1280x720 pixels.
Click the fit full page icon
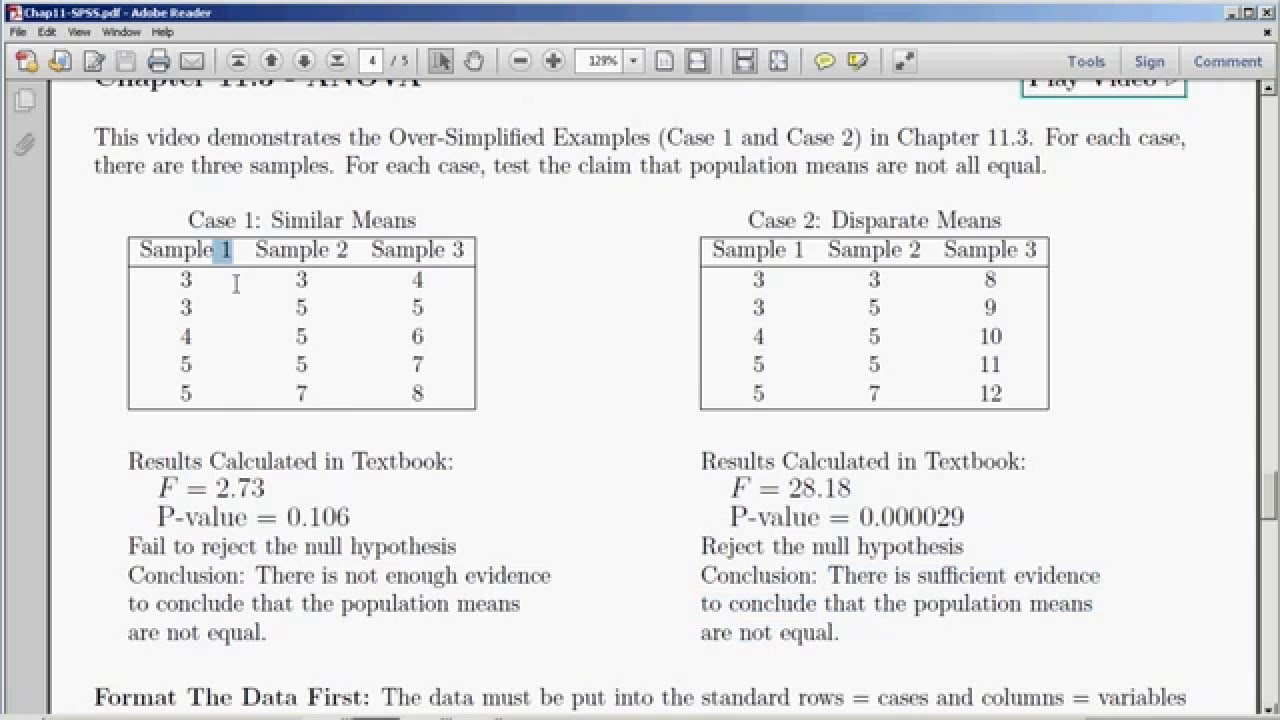778,61
